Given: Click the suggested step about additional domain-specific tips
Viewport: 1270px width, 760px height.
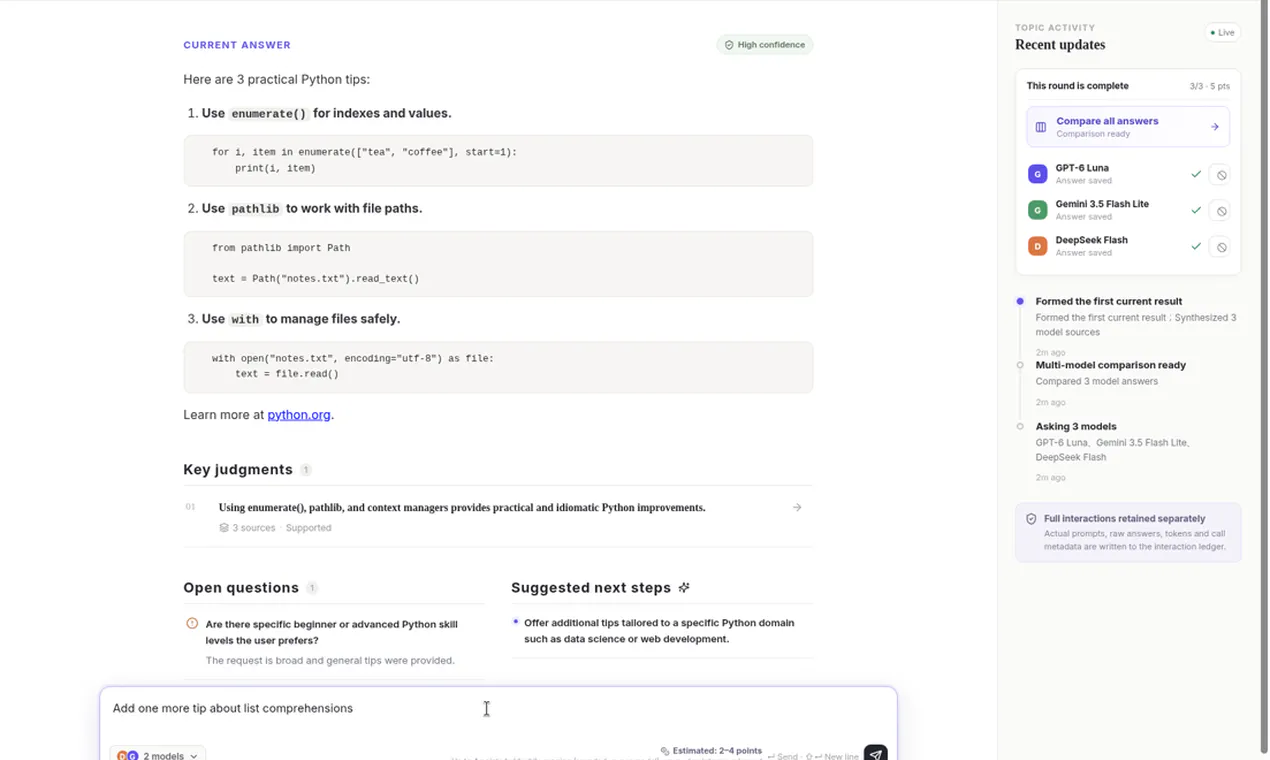Looking at the screenshot, I should point(662,631).
